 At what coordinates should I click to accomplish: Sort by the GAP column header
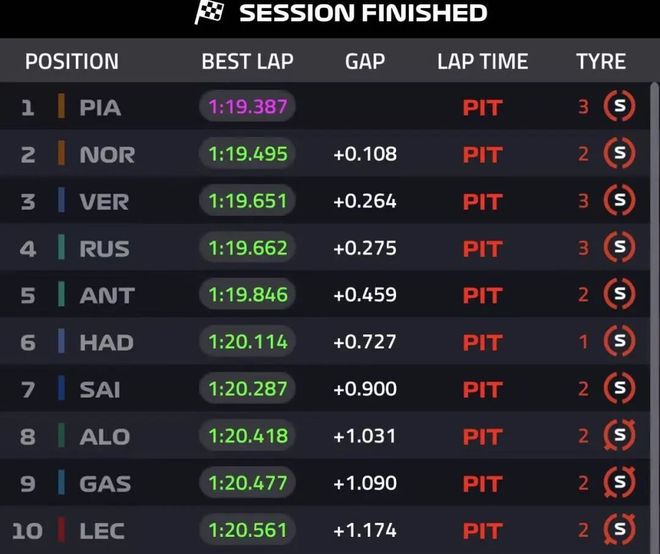tap(365, 61)
